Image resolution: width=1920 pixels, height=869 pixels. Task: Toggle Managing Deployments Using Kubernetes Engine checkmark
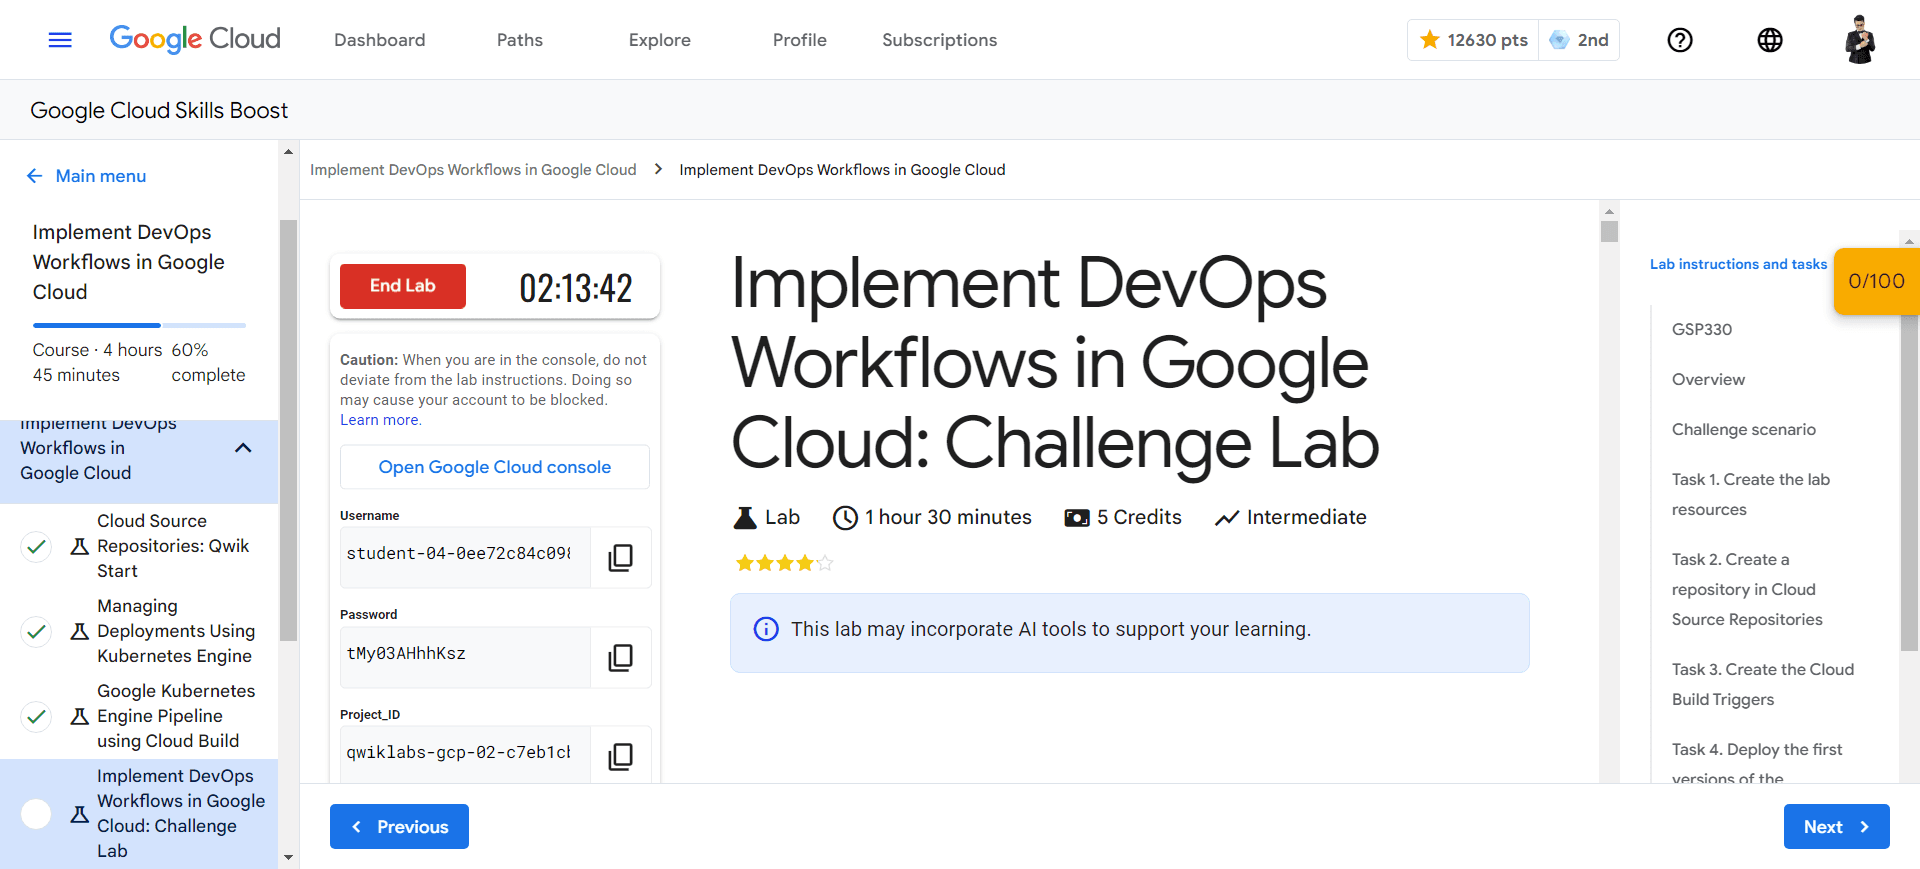click(37, 631)
